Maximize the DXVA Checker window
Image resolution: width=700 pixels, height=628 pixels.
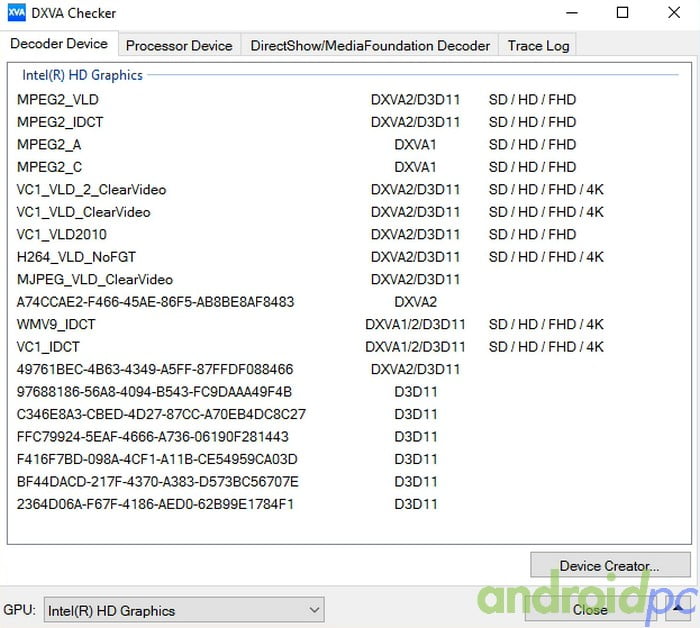pos(622,12)
